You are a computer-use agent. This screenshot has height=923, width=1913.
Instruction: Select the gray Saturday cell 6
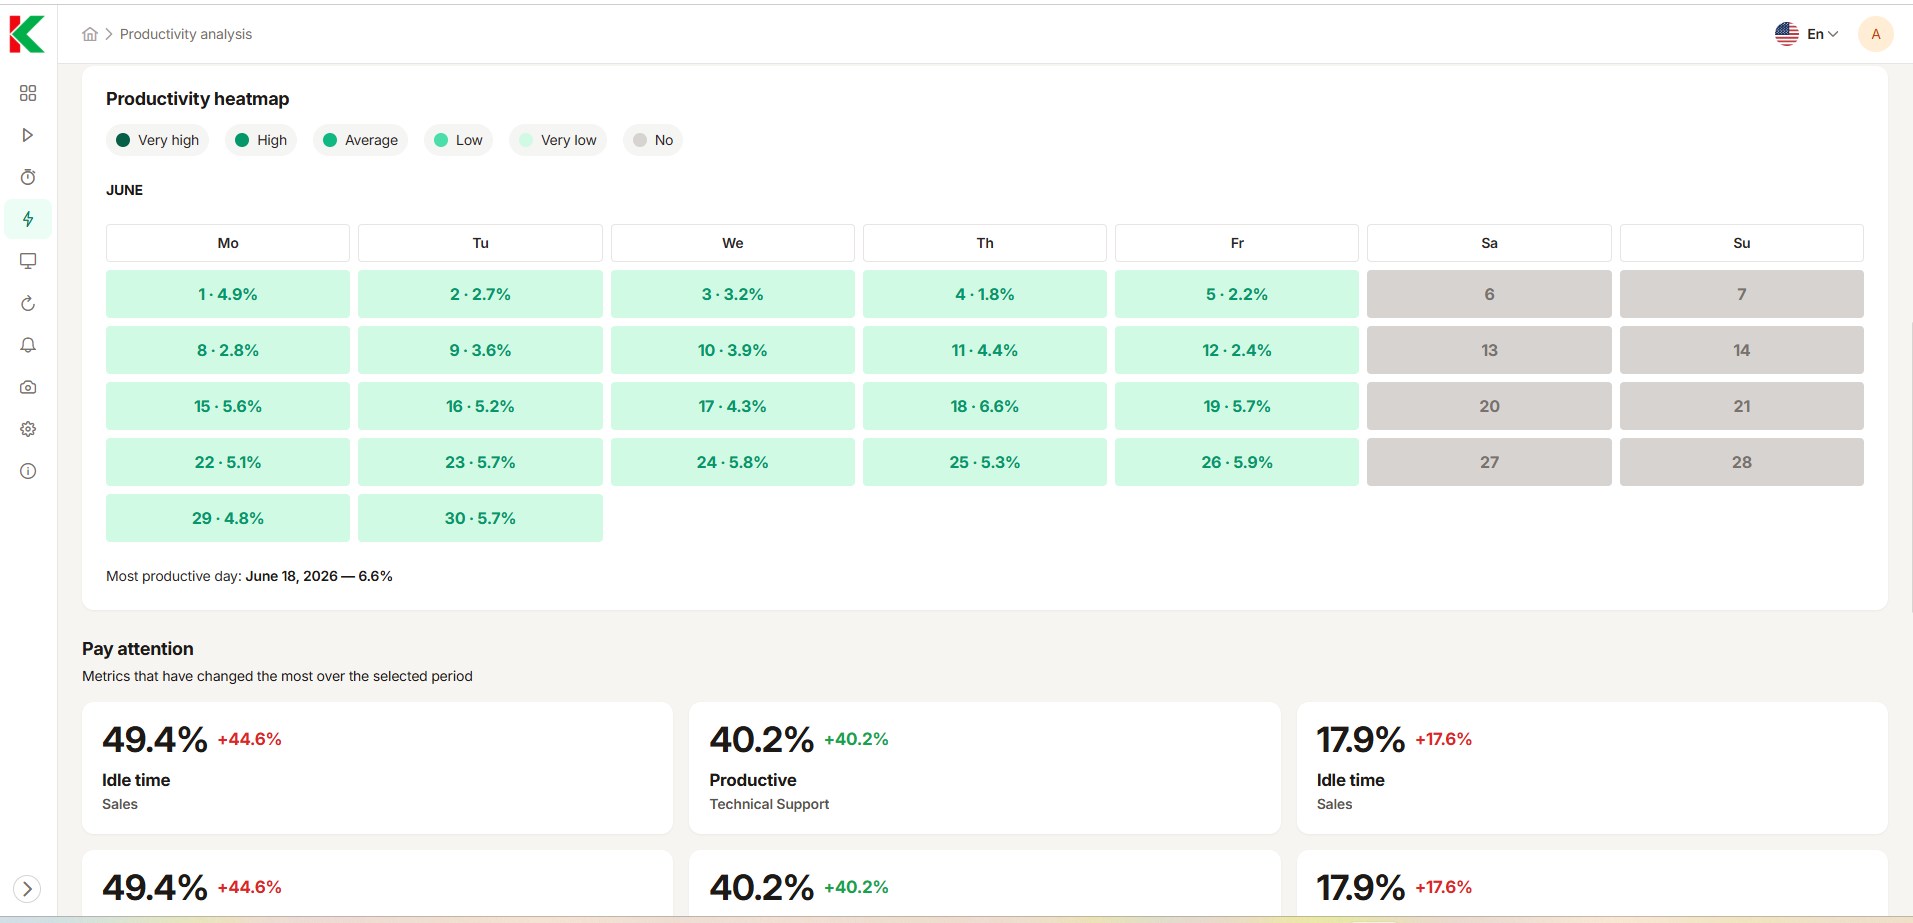[x=1489, y=294]
